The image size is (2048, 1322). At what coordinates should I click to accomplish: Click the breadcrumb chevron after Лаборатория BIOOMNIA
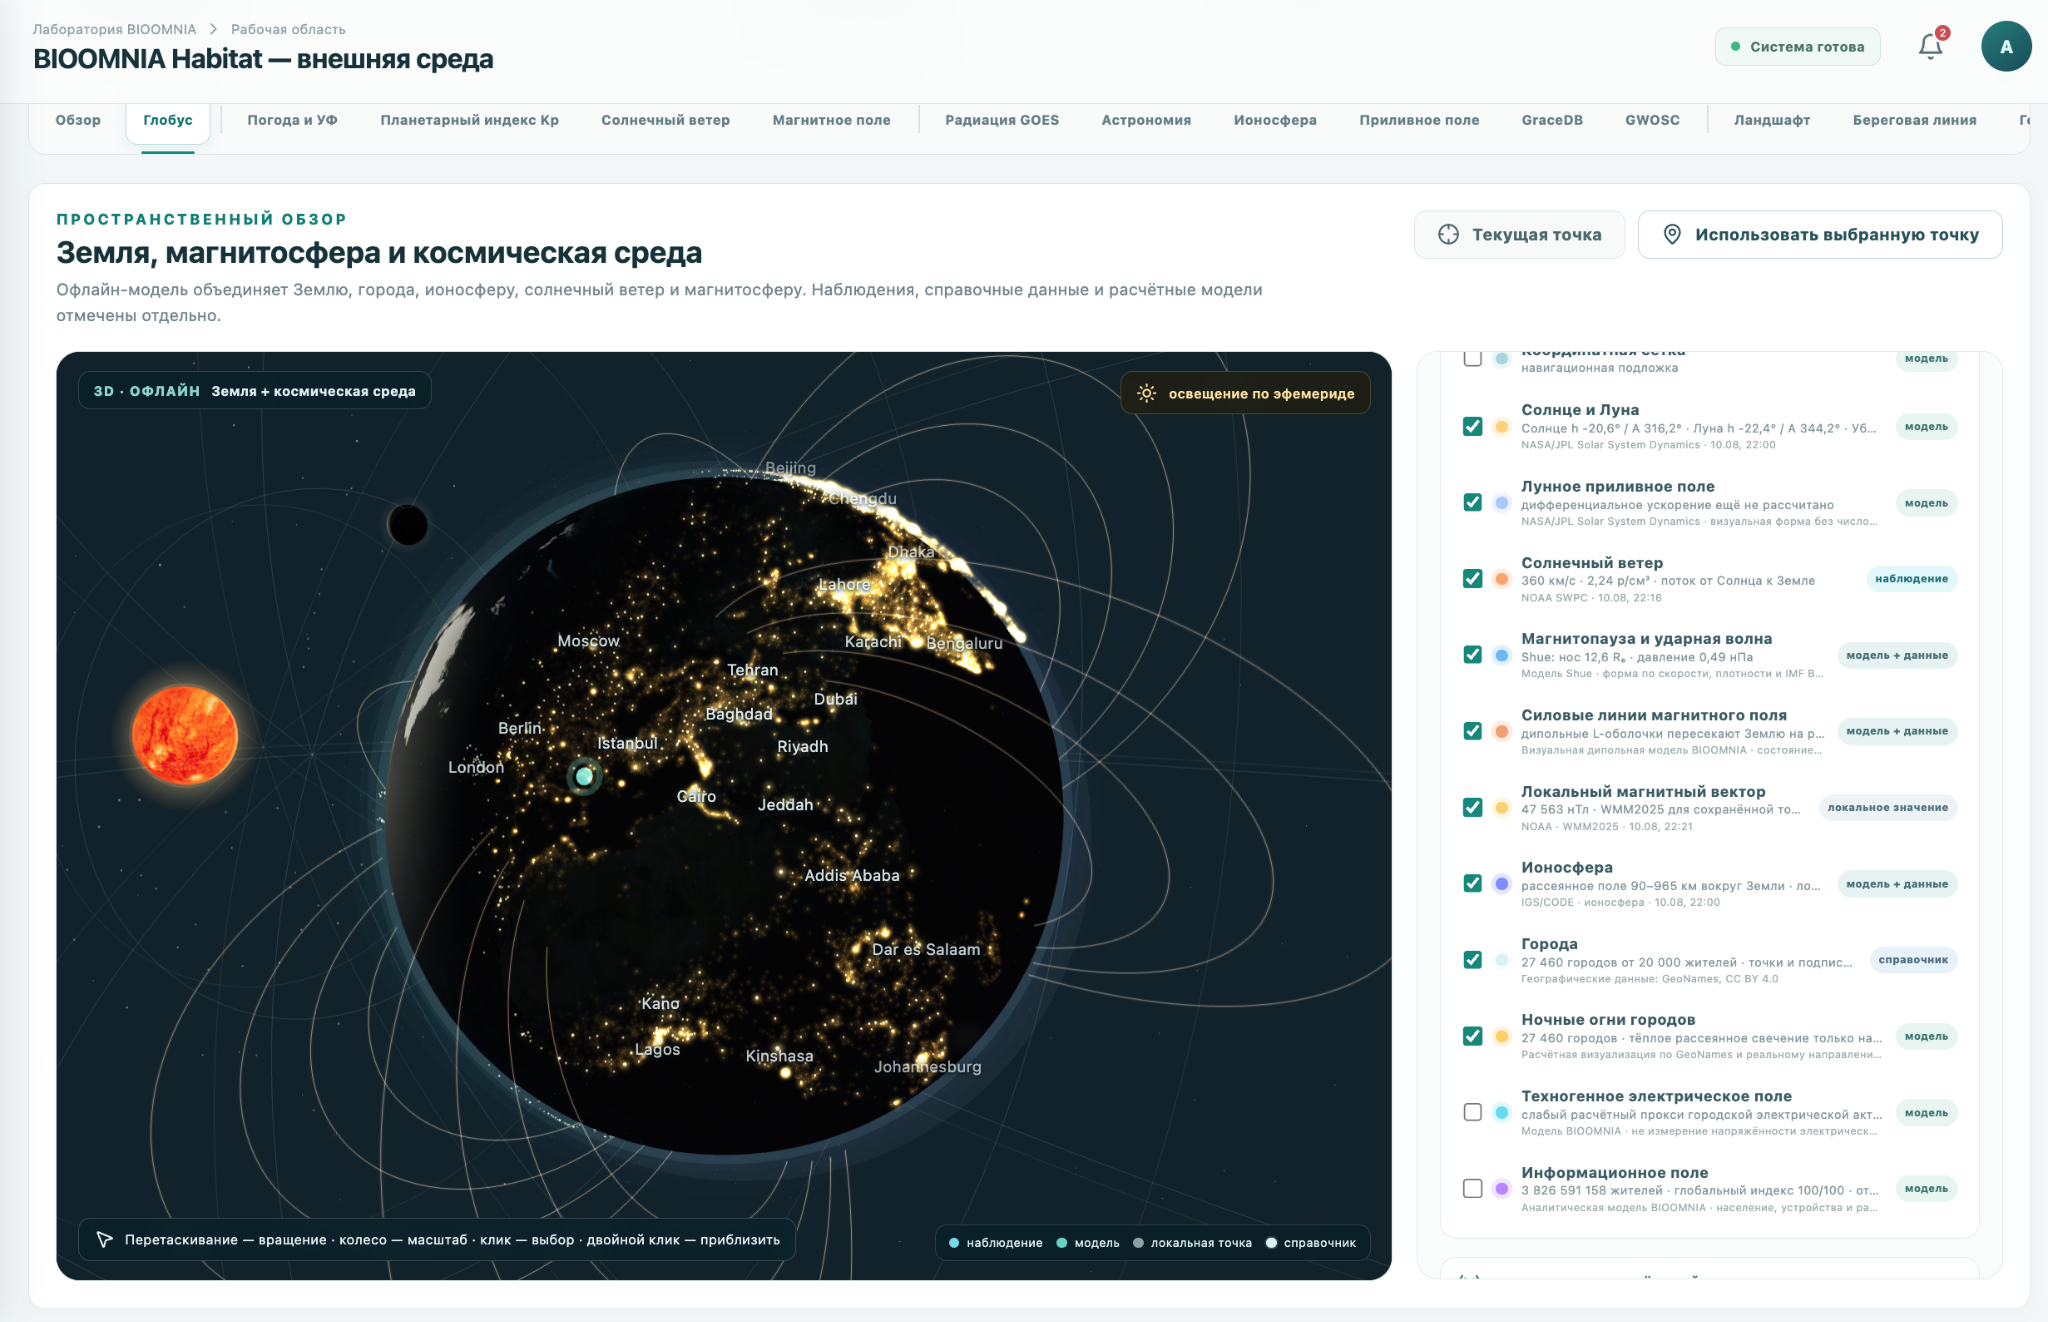[x=213, y=29]
